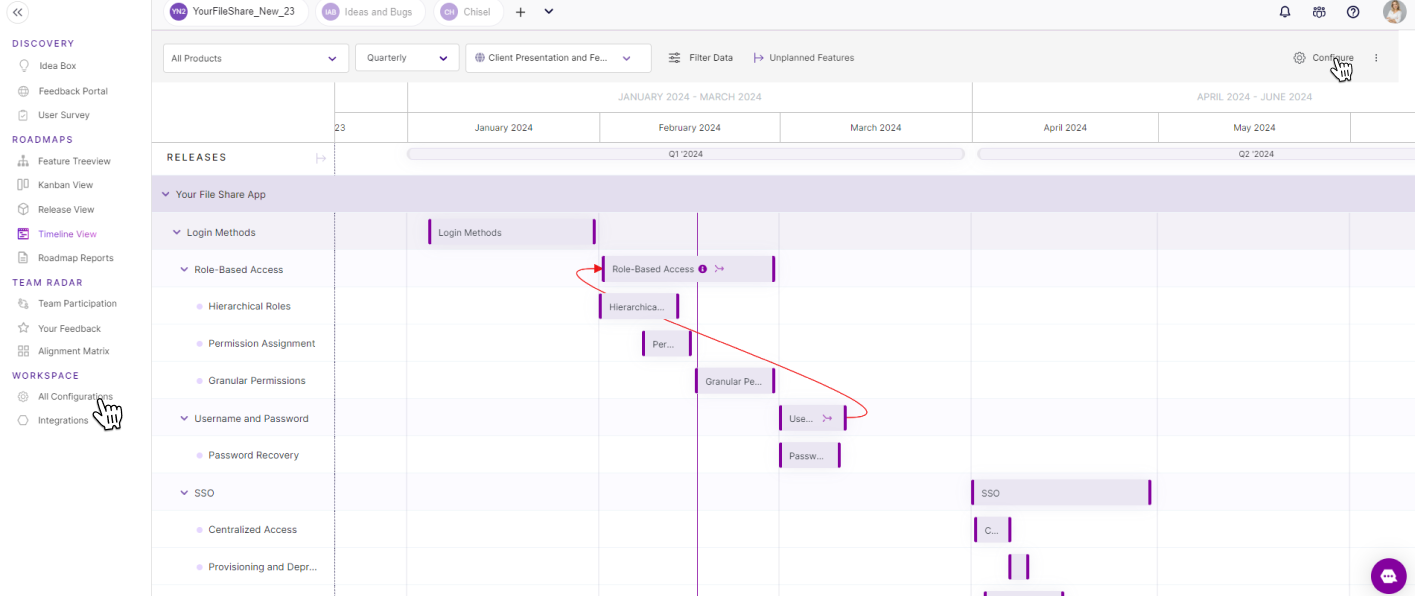Click the Q1 '2024 timeline bar
Screen dimensions: 1415x596
tap(685, 153)
